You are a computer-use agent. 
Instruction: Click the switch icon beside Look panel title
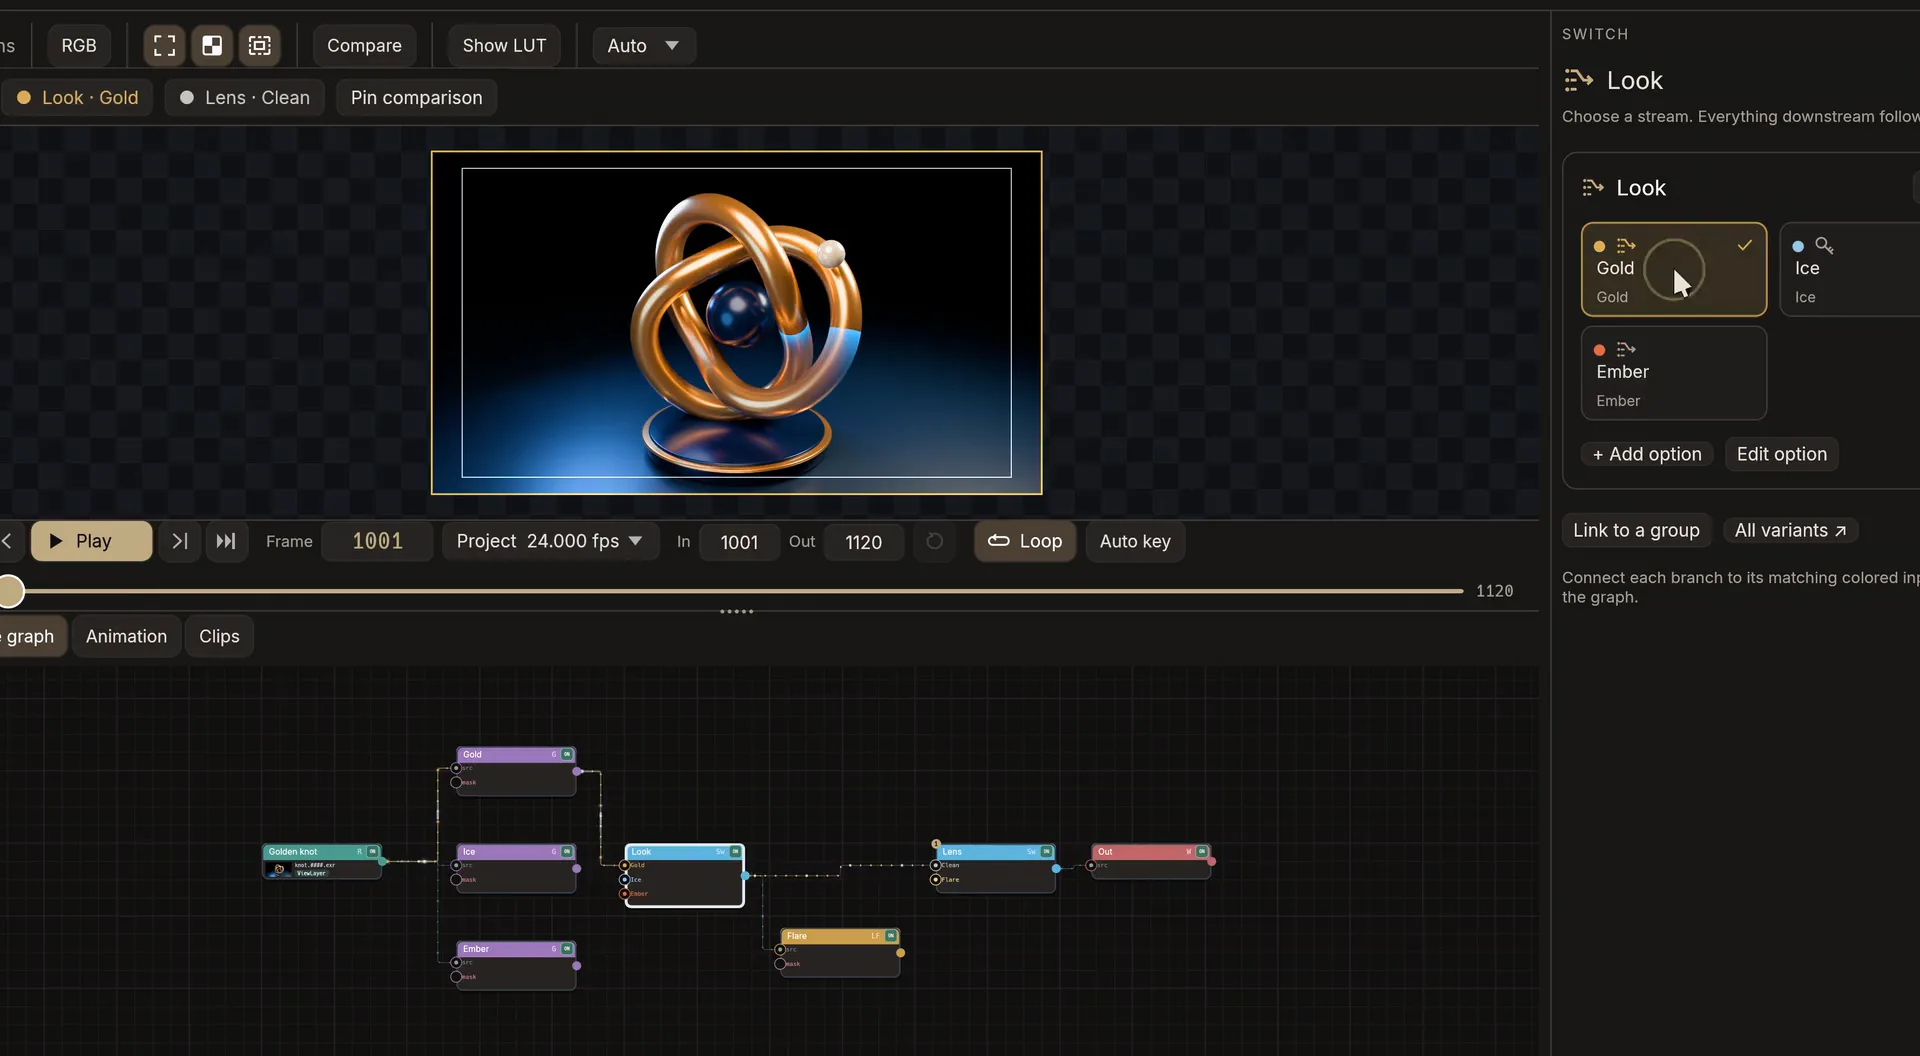click(1578, 80)
